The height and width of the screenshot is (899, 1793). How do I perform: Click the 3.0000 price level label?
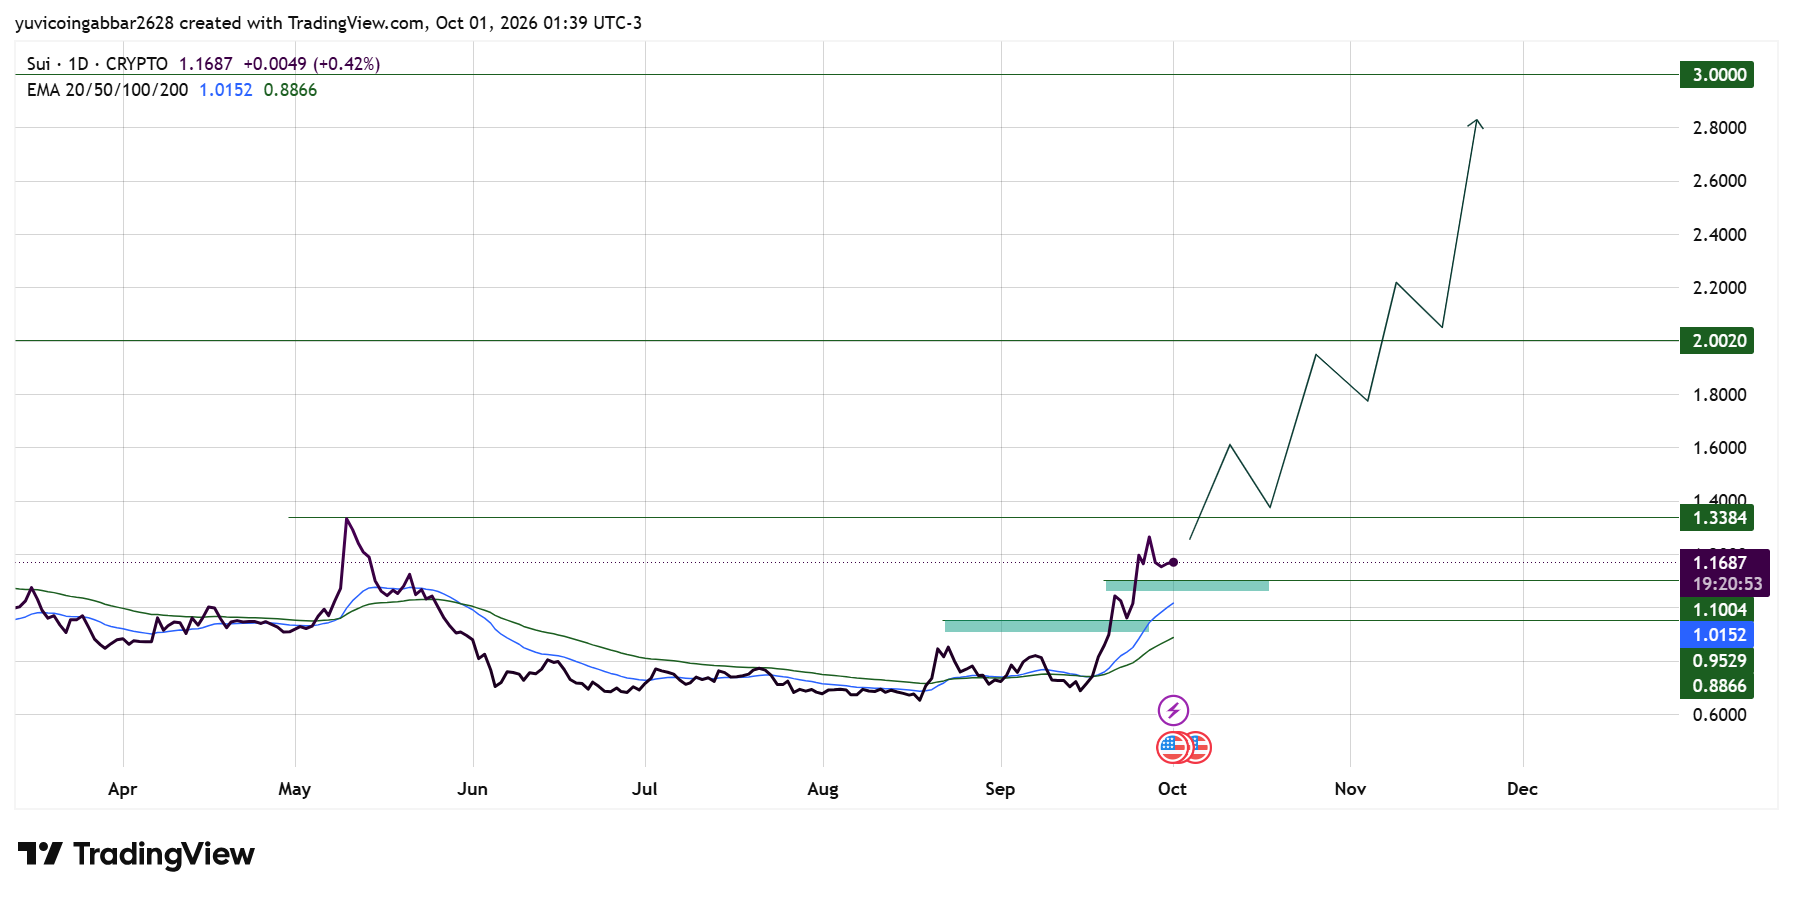1719,75
